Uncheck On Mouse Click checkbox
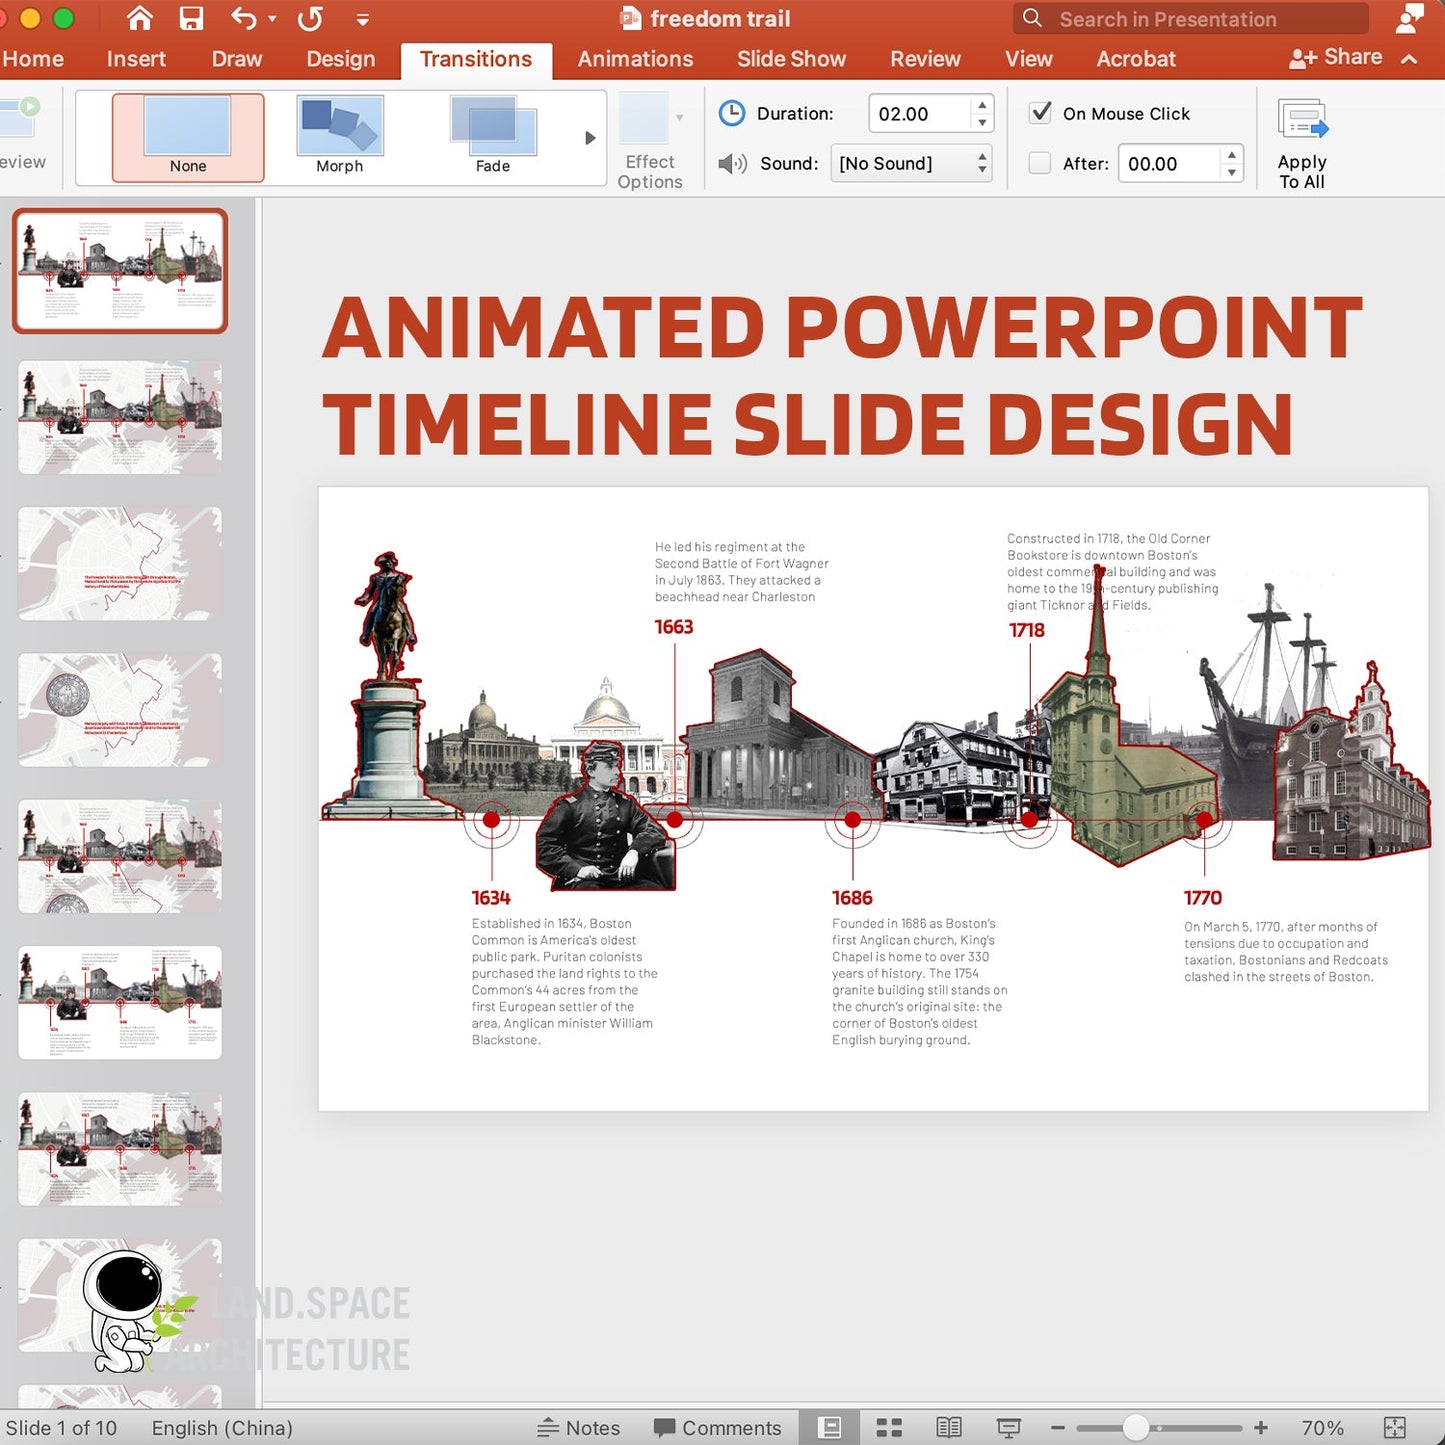This screenshot has width=1445, height=1445. (x=1040, y=112)
